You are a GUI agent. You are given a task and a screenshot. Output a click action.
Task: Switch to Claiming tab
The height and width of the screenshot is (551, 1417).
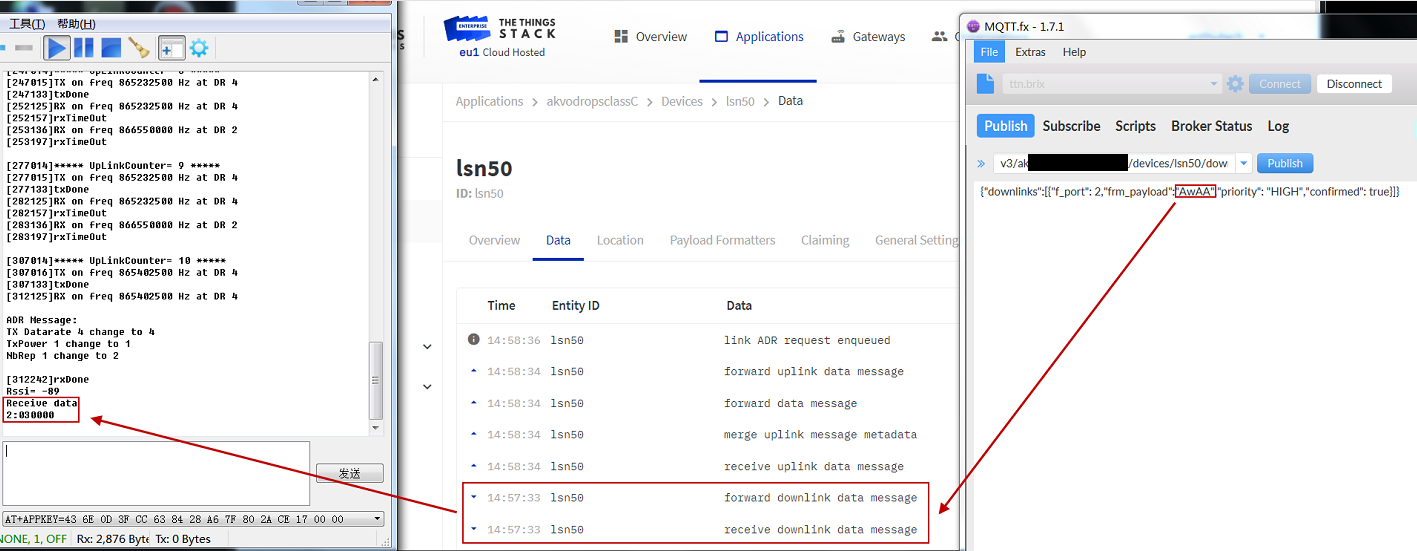tap(825, 240)
